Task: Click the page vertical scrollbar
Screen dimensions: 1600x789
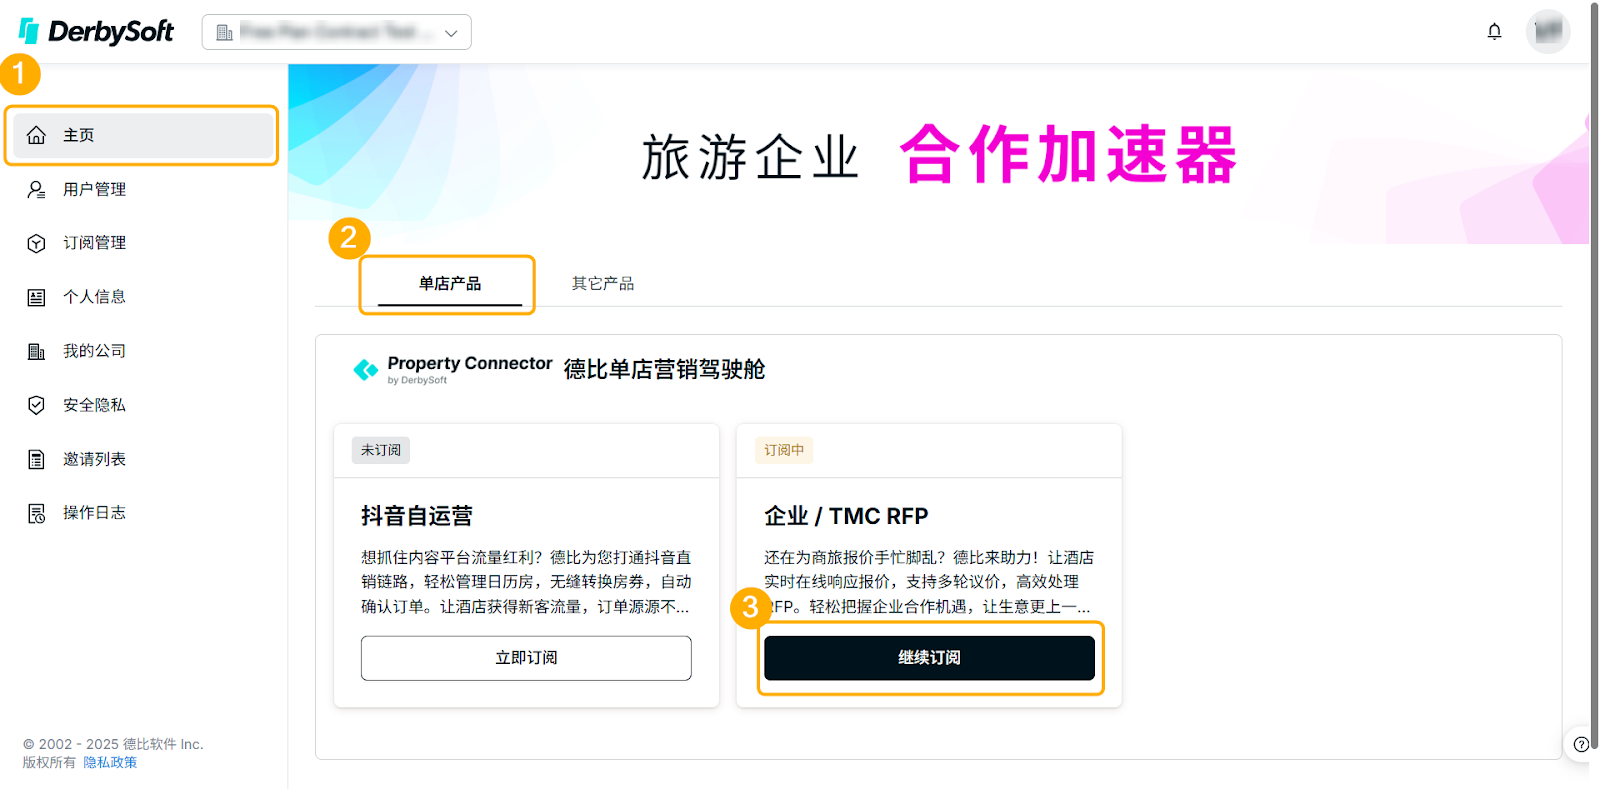Action: tap(1595, 375)
